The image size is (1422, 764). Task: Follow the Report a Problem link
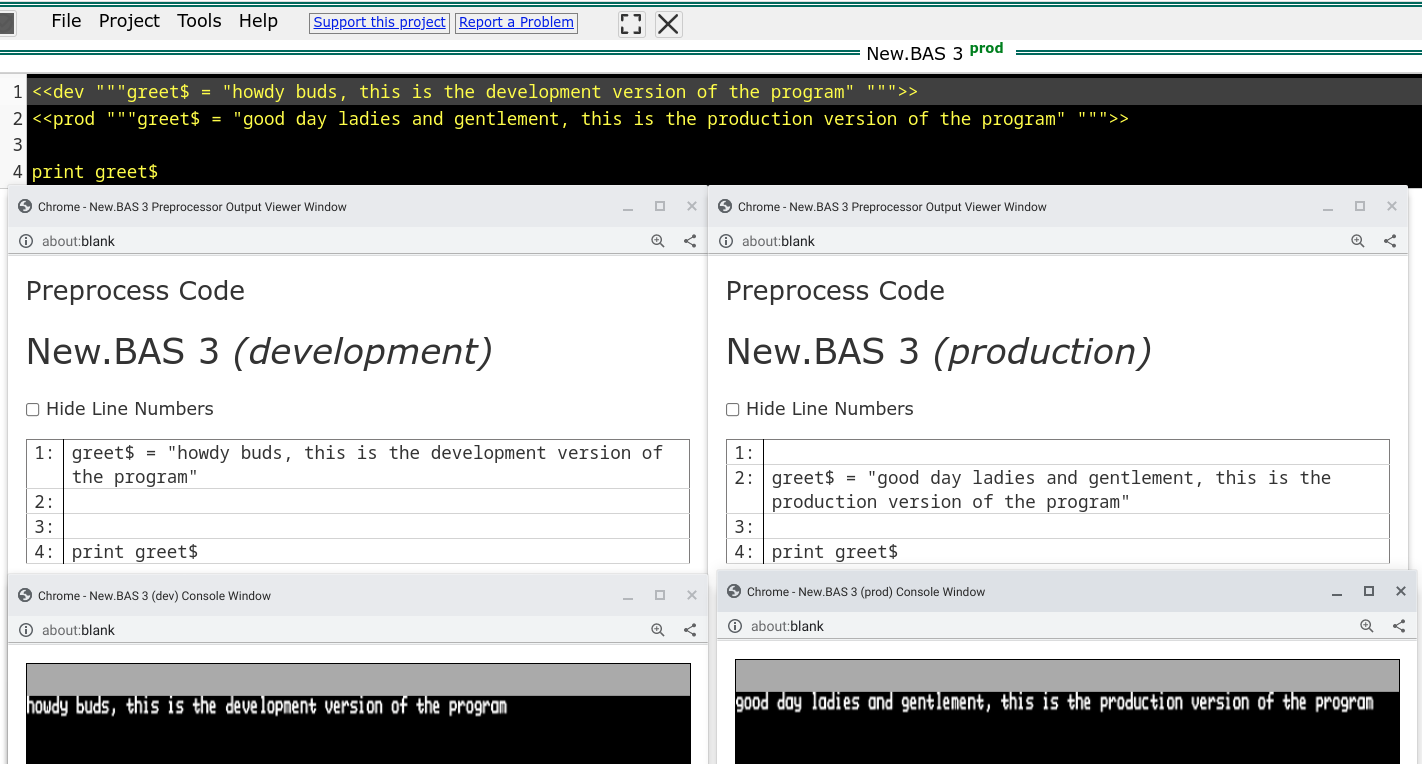[516, 22]
